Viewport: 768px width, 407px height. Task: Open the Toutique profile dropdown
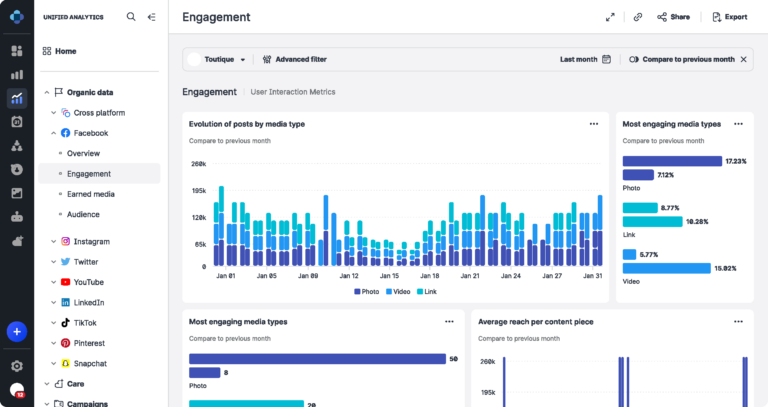pyautogui.click(x=217, y=59)
